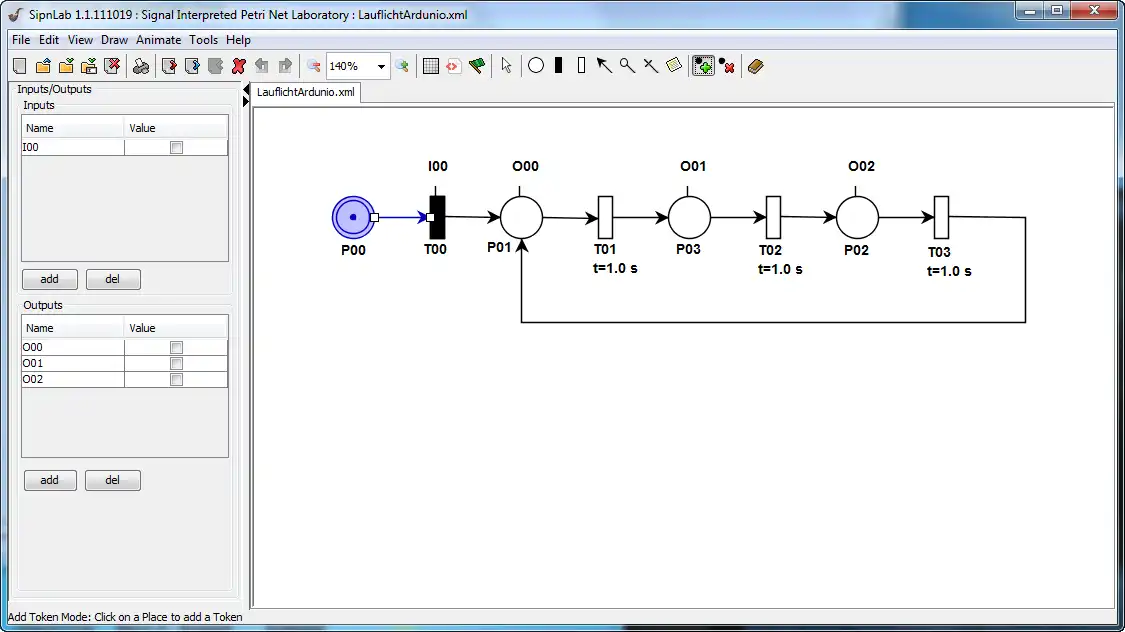This screenshot has height=632, width=1125.
Task: Toggle the O00 output value checkbox
Action: [x=176, y=347]
